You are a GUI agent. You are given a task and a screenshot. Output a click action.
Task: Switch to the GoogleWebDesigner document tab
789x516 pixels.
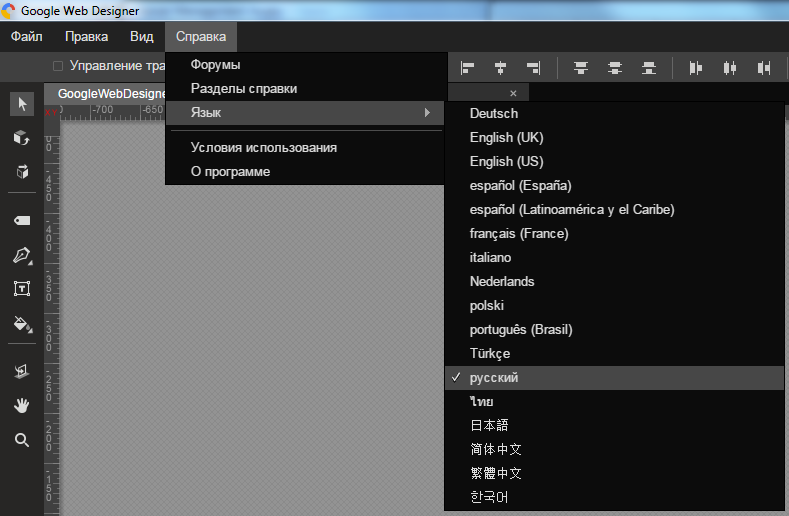pyautogui.click(x=110, y=93)
